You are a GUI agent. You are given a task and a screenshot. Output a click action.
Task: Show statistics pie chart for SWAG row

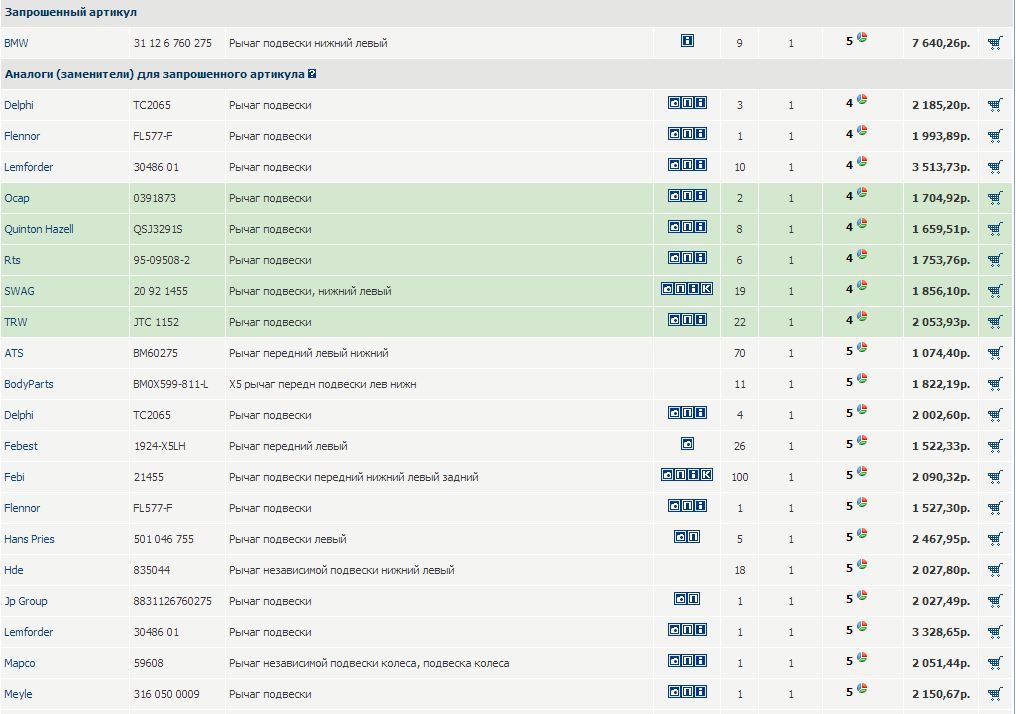862,286
